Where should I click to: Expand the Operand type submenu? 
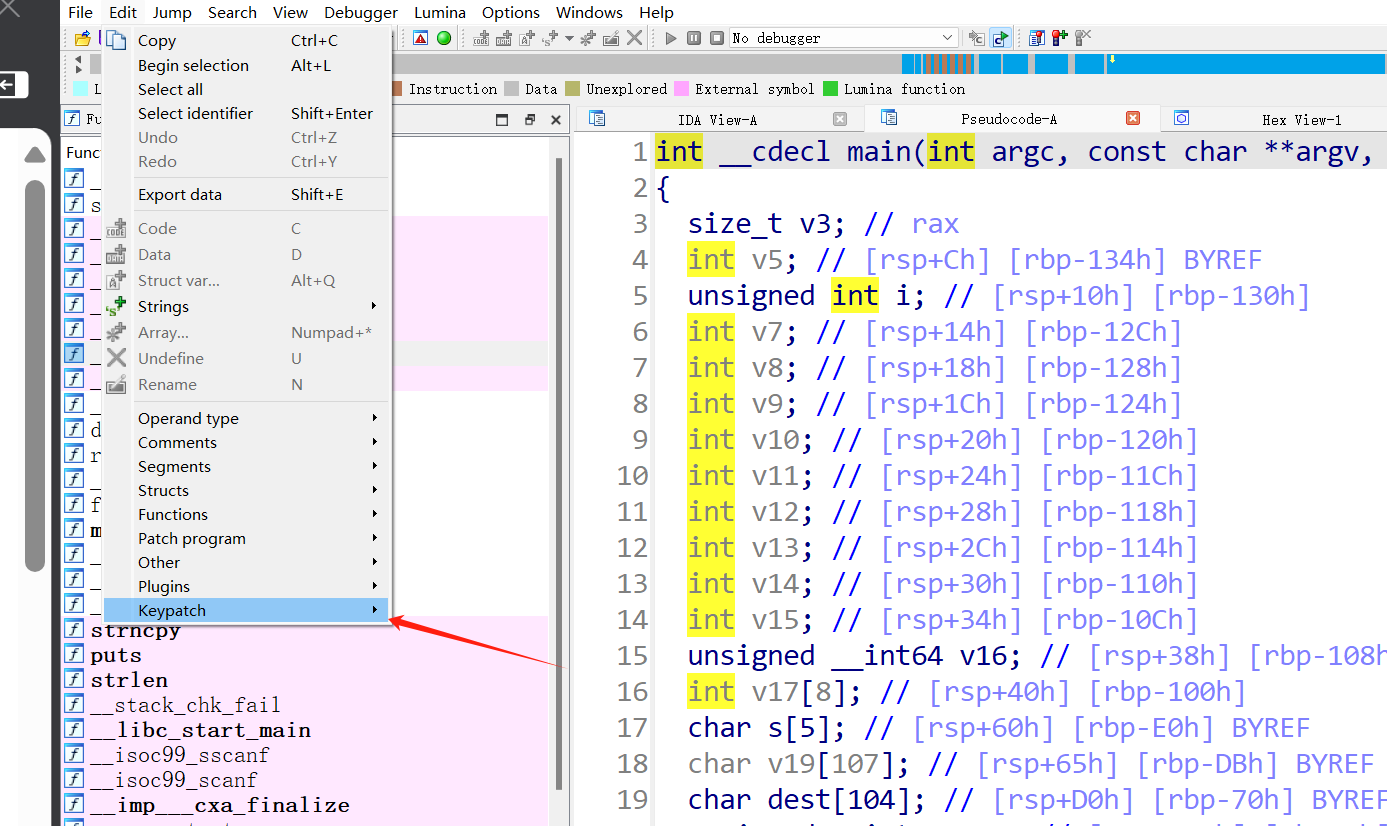click(248, 418)
